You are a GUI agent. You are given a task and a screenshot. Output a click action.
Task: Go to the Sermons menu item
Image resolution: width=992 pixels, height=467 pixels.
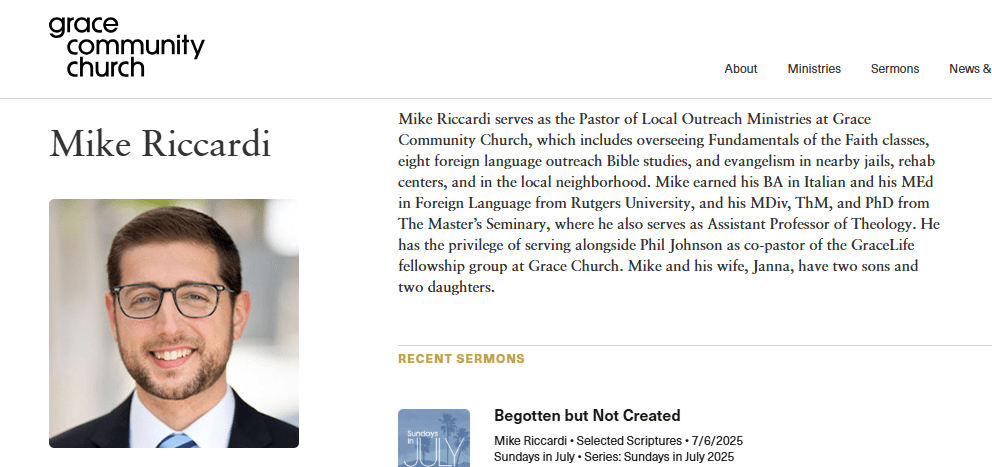point(895,69)
